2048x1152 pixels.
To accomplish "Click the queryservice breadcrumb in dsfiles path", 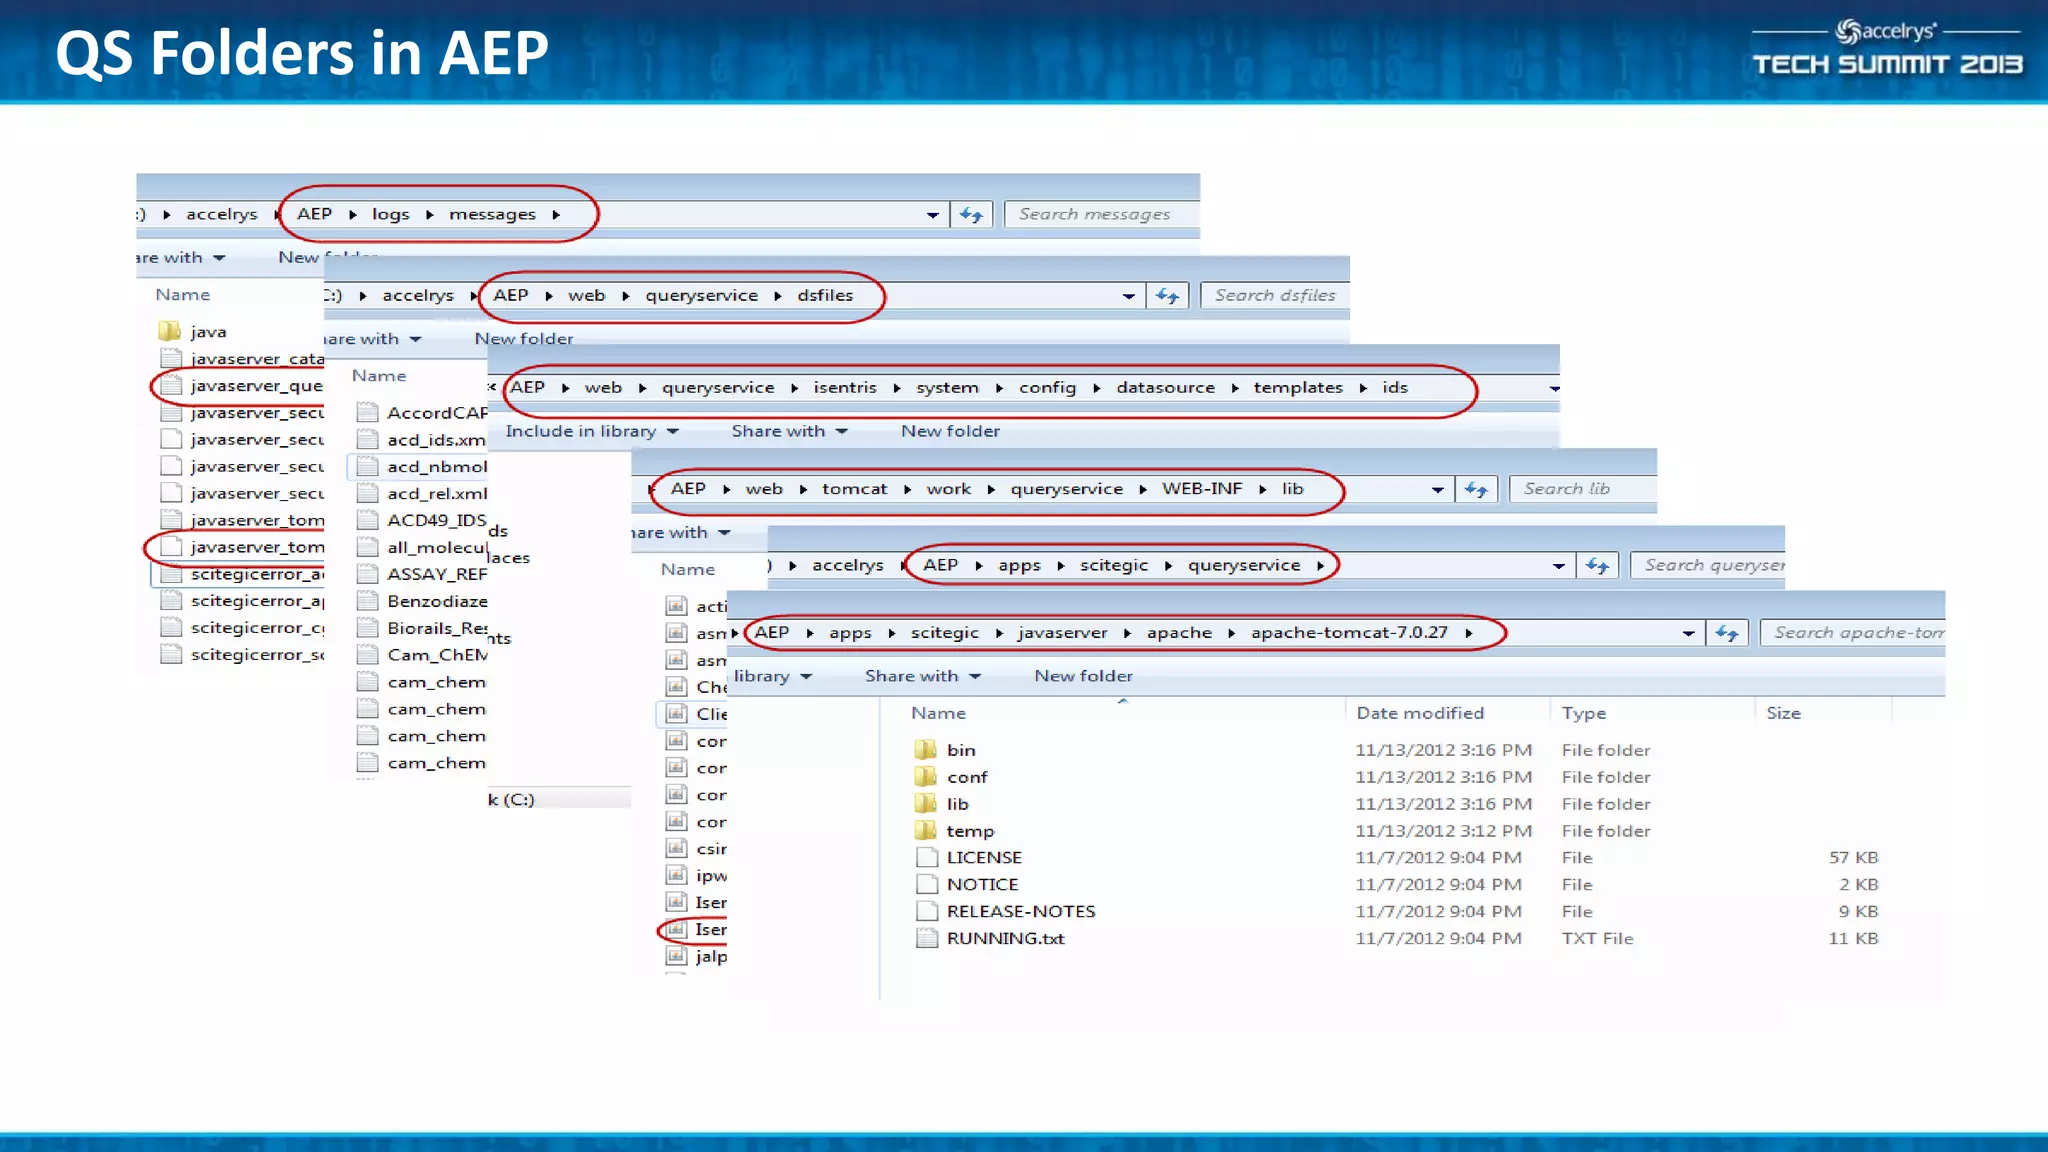I will pos(701,296).
